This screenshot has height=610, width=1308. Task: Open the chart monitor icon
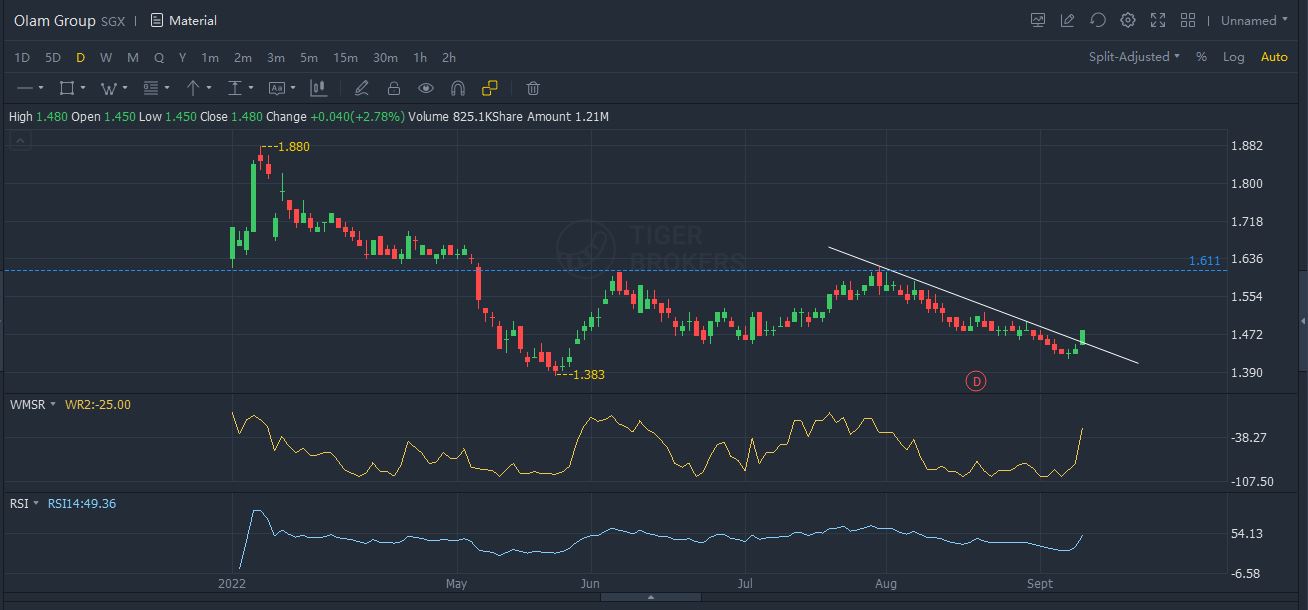click(1038, 20)
